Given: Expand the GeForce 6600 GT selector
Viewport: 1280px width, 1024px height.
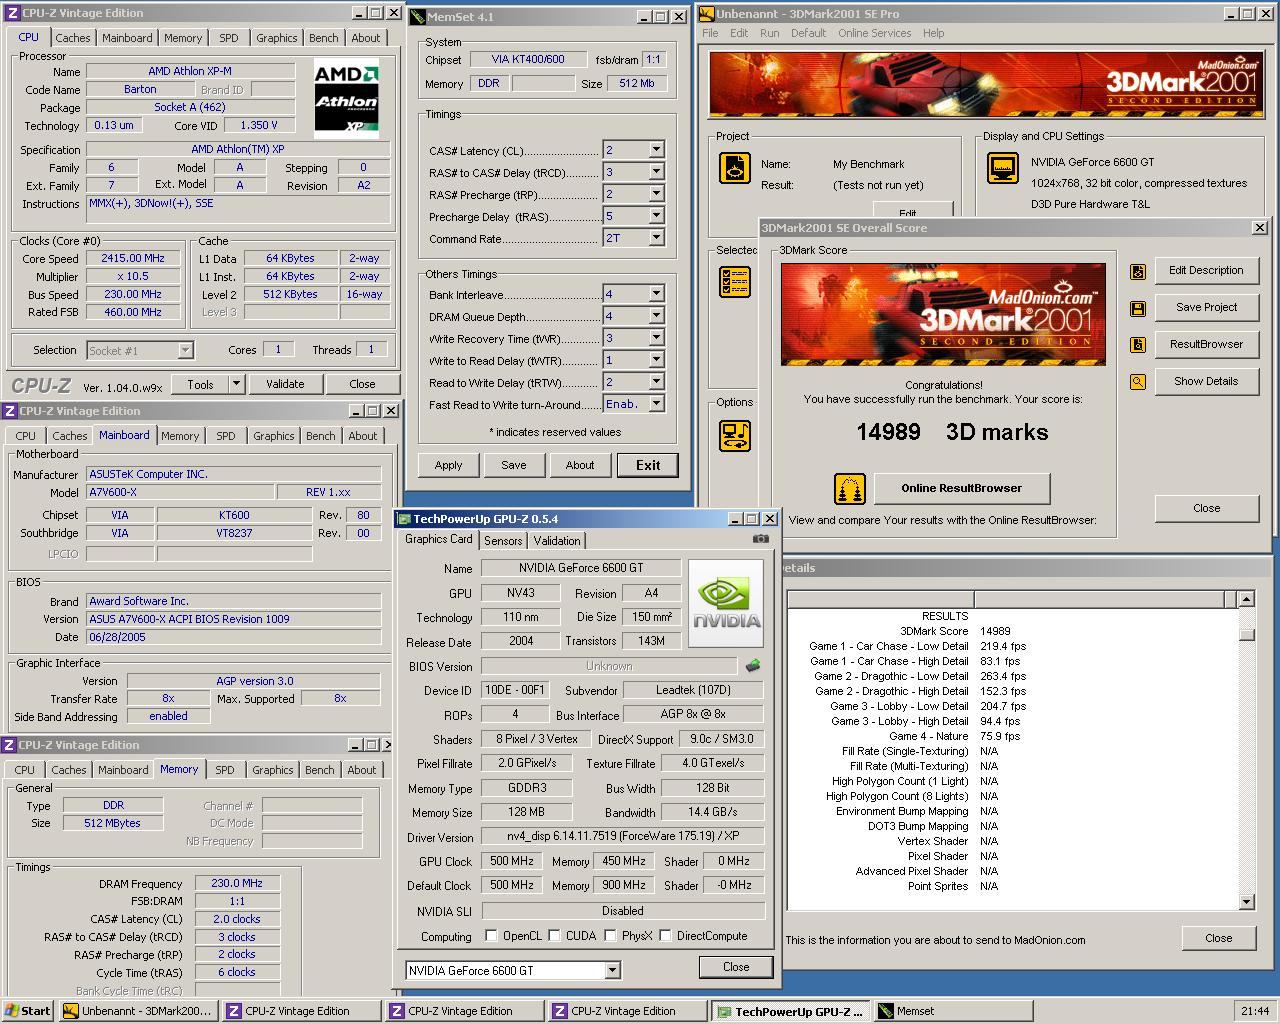Looking at the screenshot, I should tap(612, 971).
